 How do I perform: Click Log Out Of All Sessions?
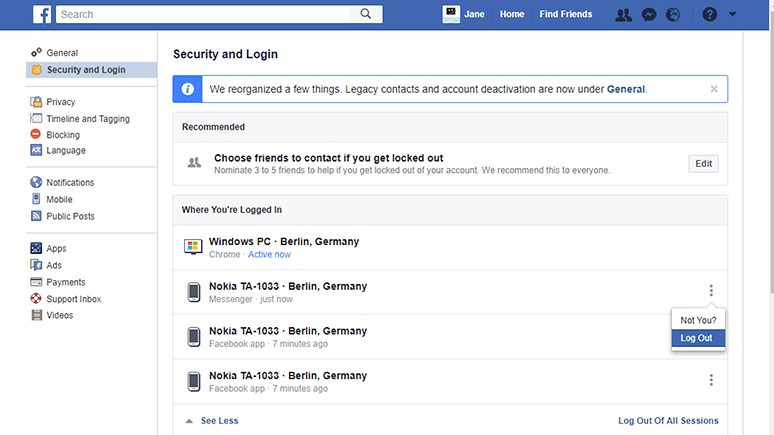click(x=668, y=421)
